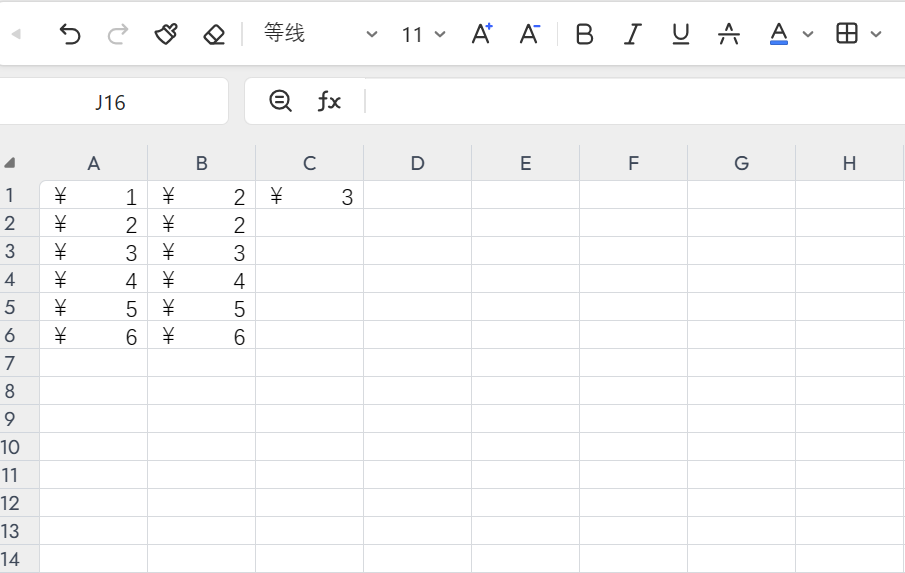Expand the borders options arrow
Image resolution: width=905 pixels, height=573 pixels.
(876, 34)
